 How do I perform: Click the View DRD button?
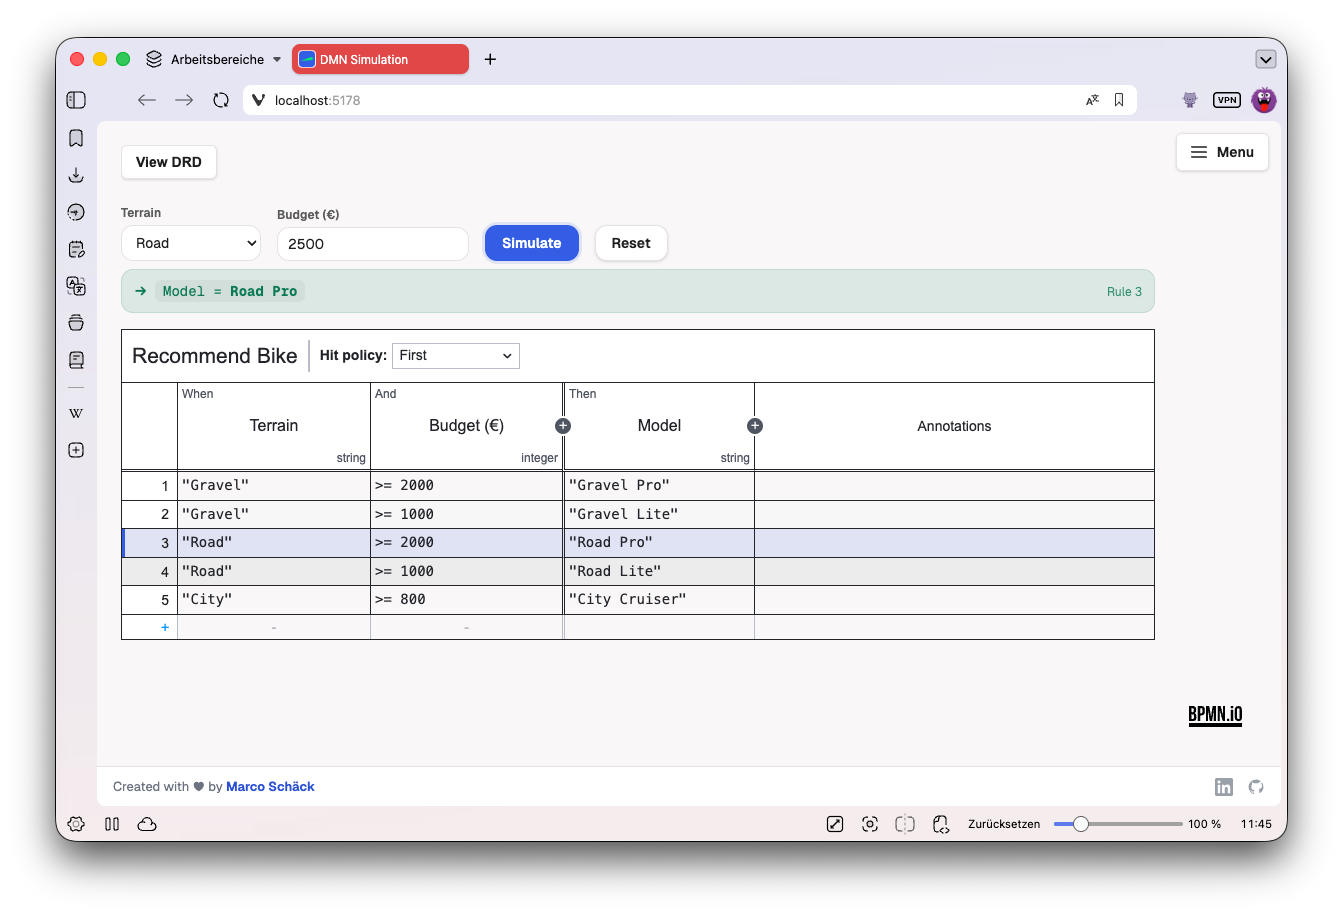coord(169,162)
